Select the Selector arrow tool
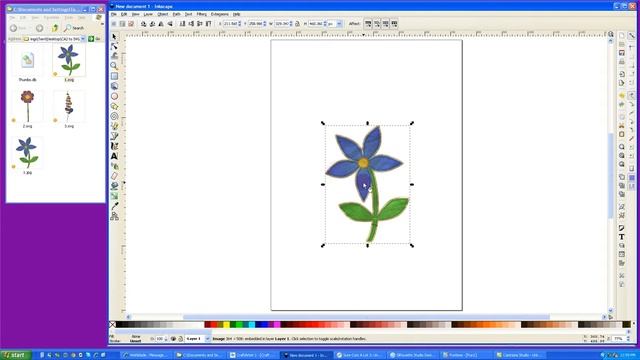The height and width of the screenshot is (360, 640). [x=114, y=36]
